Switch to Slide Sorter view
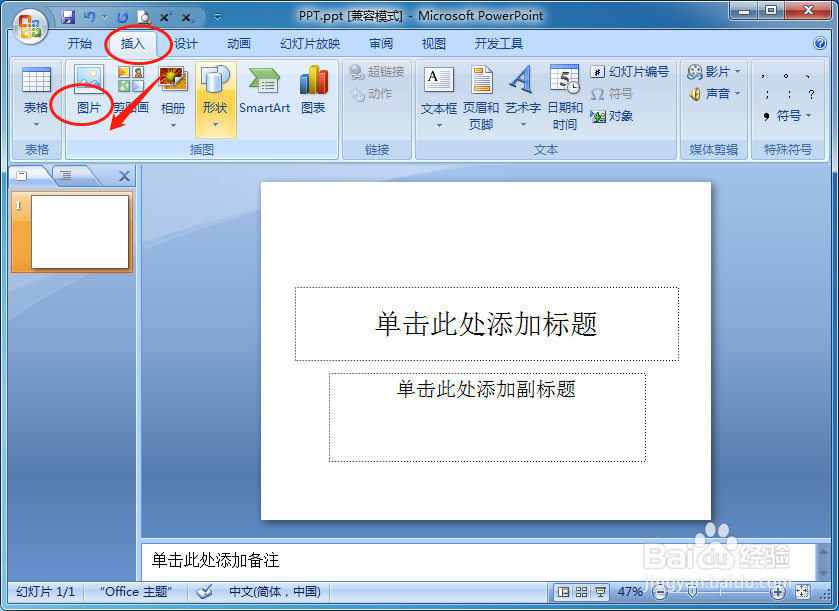Image resolution: width=839 pixels, height=611 pixels. point(582,592)
